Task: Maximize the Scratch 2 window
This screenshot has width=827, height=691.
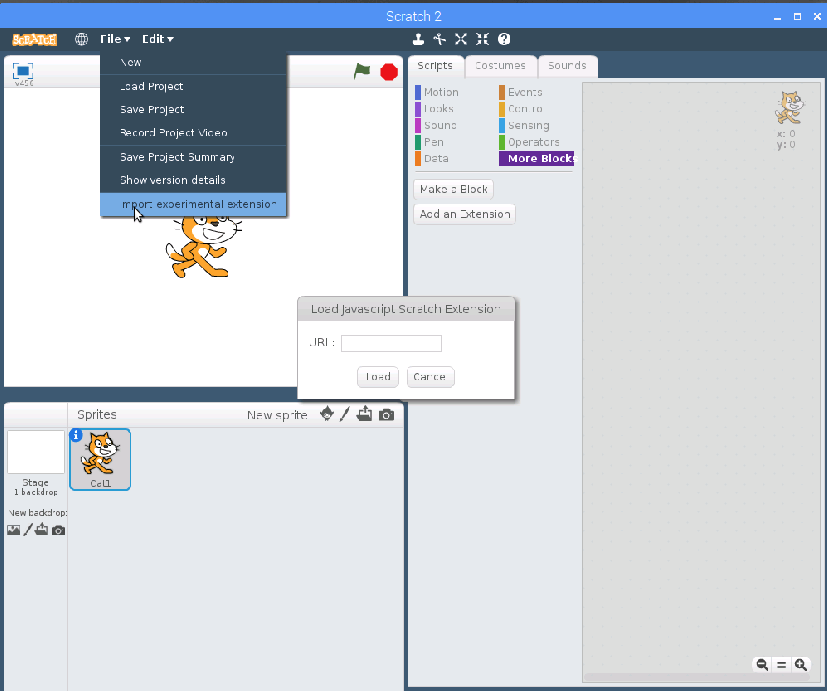Action: 797,17
